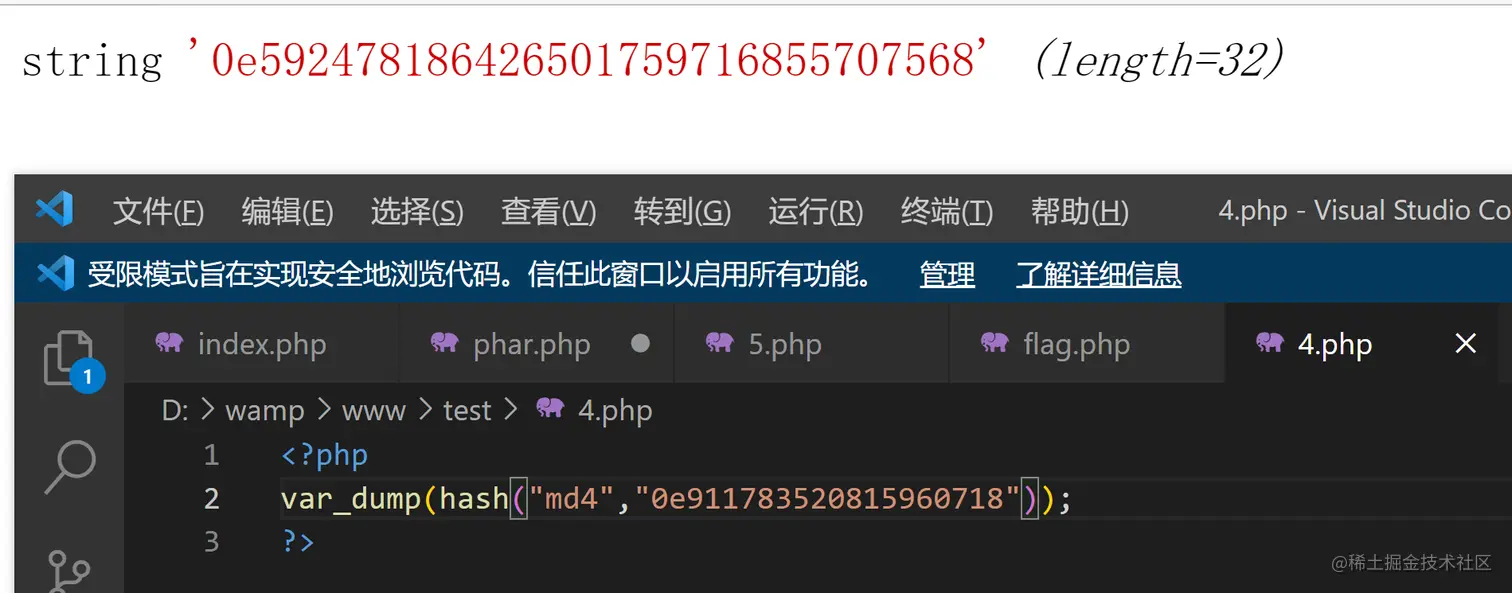Close the 4.php editor tab
The image size is (1512, 593).
click(1465, 344)
